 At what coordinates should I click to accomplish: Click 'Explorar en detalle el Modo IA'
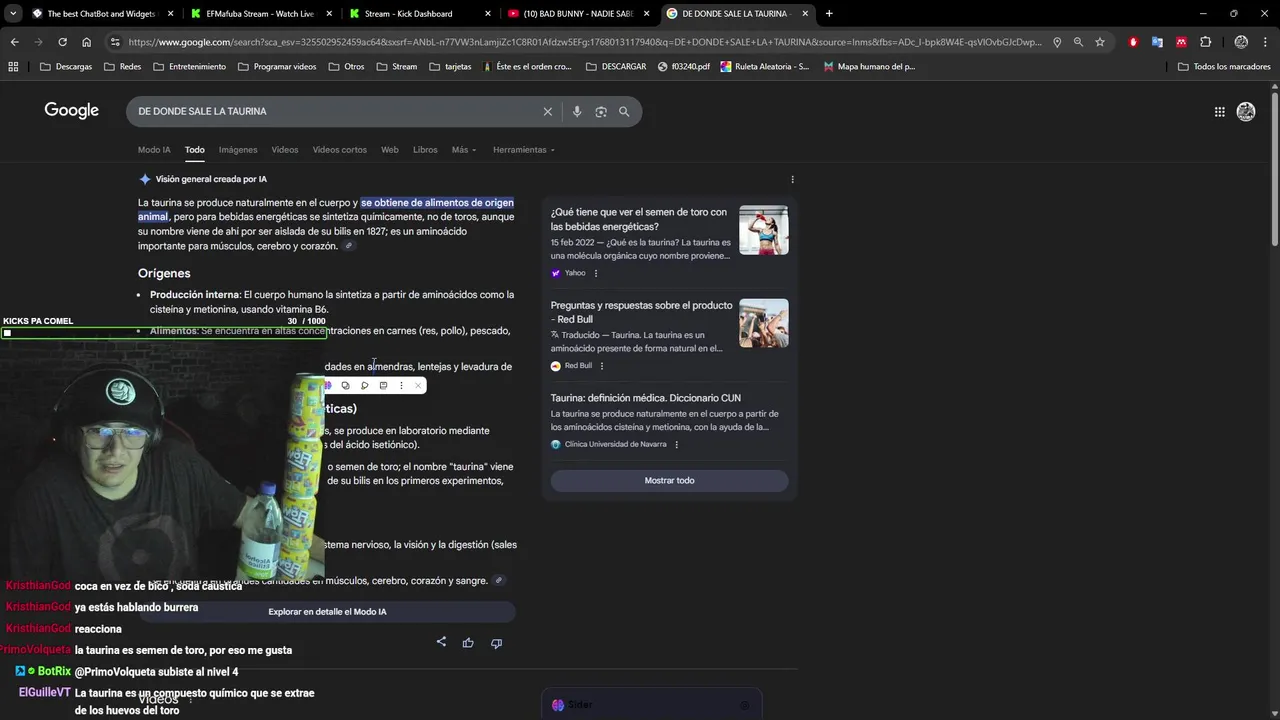click(327, 611)
